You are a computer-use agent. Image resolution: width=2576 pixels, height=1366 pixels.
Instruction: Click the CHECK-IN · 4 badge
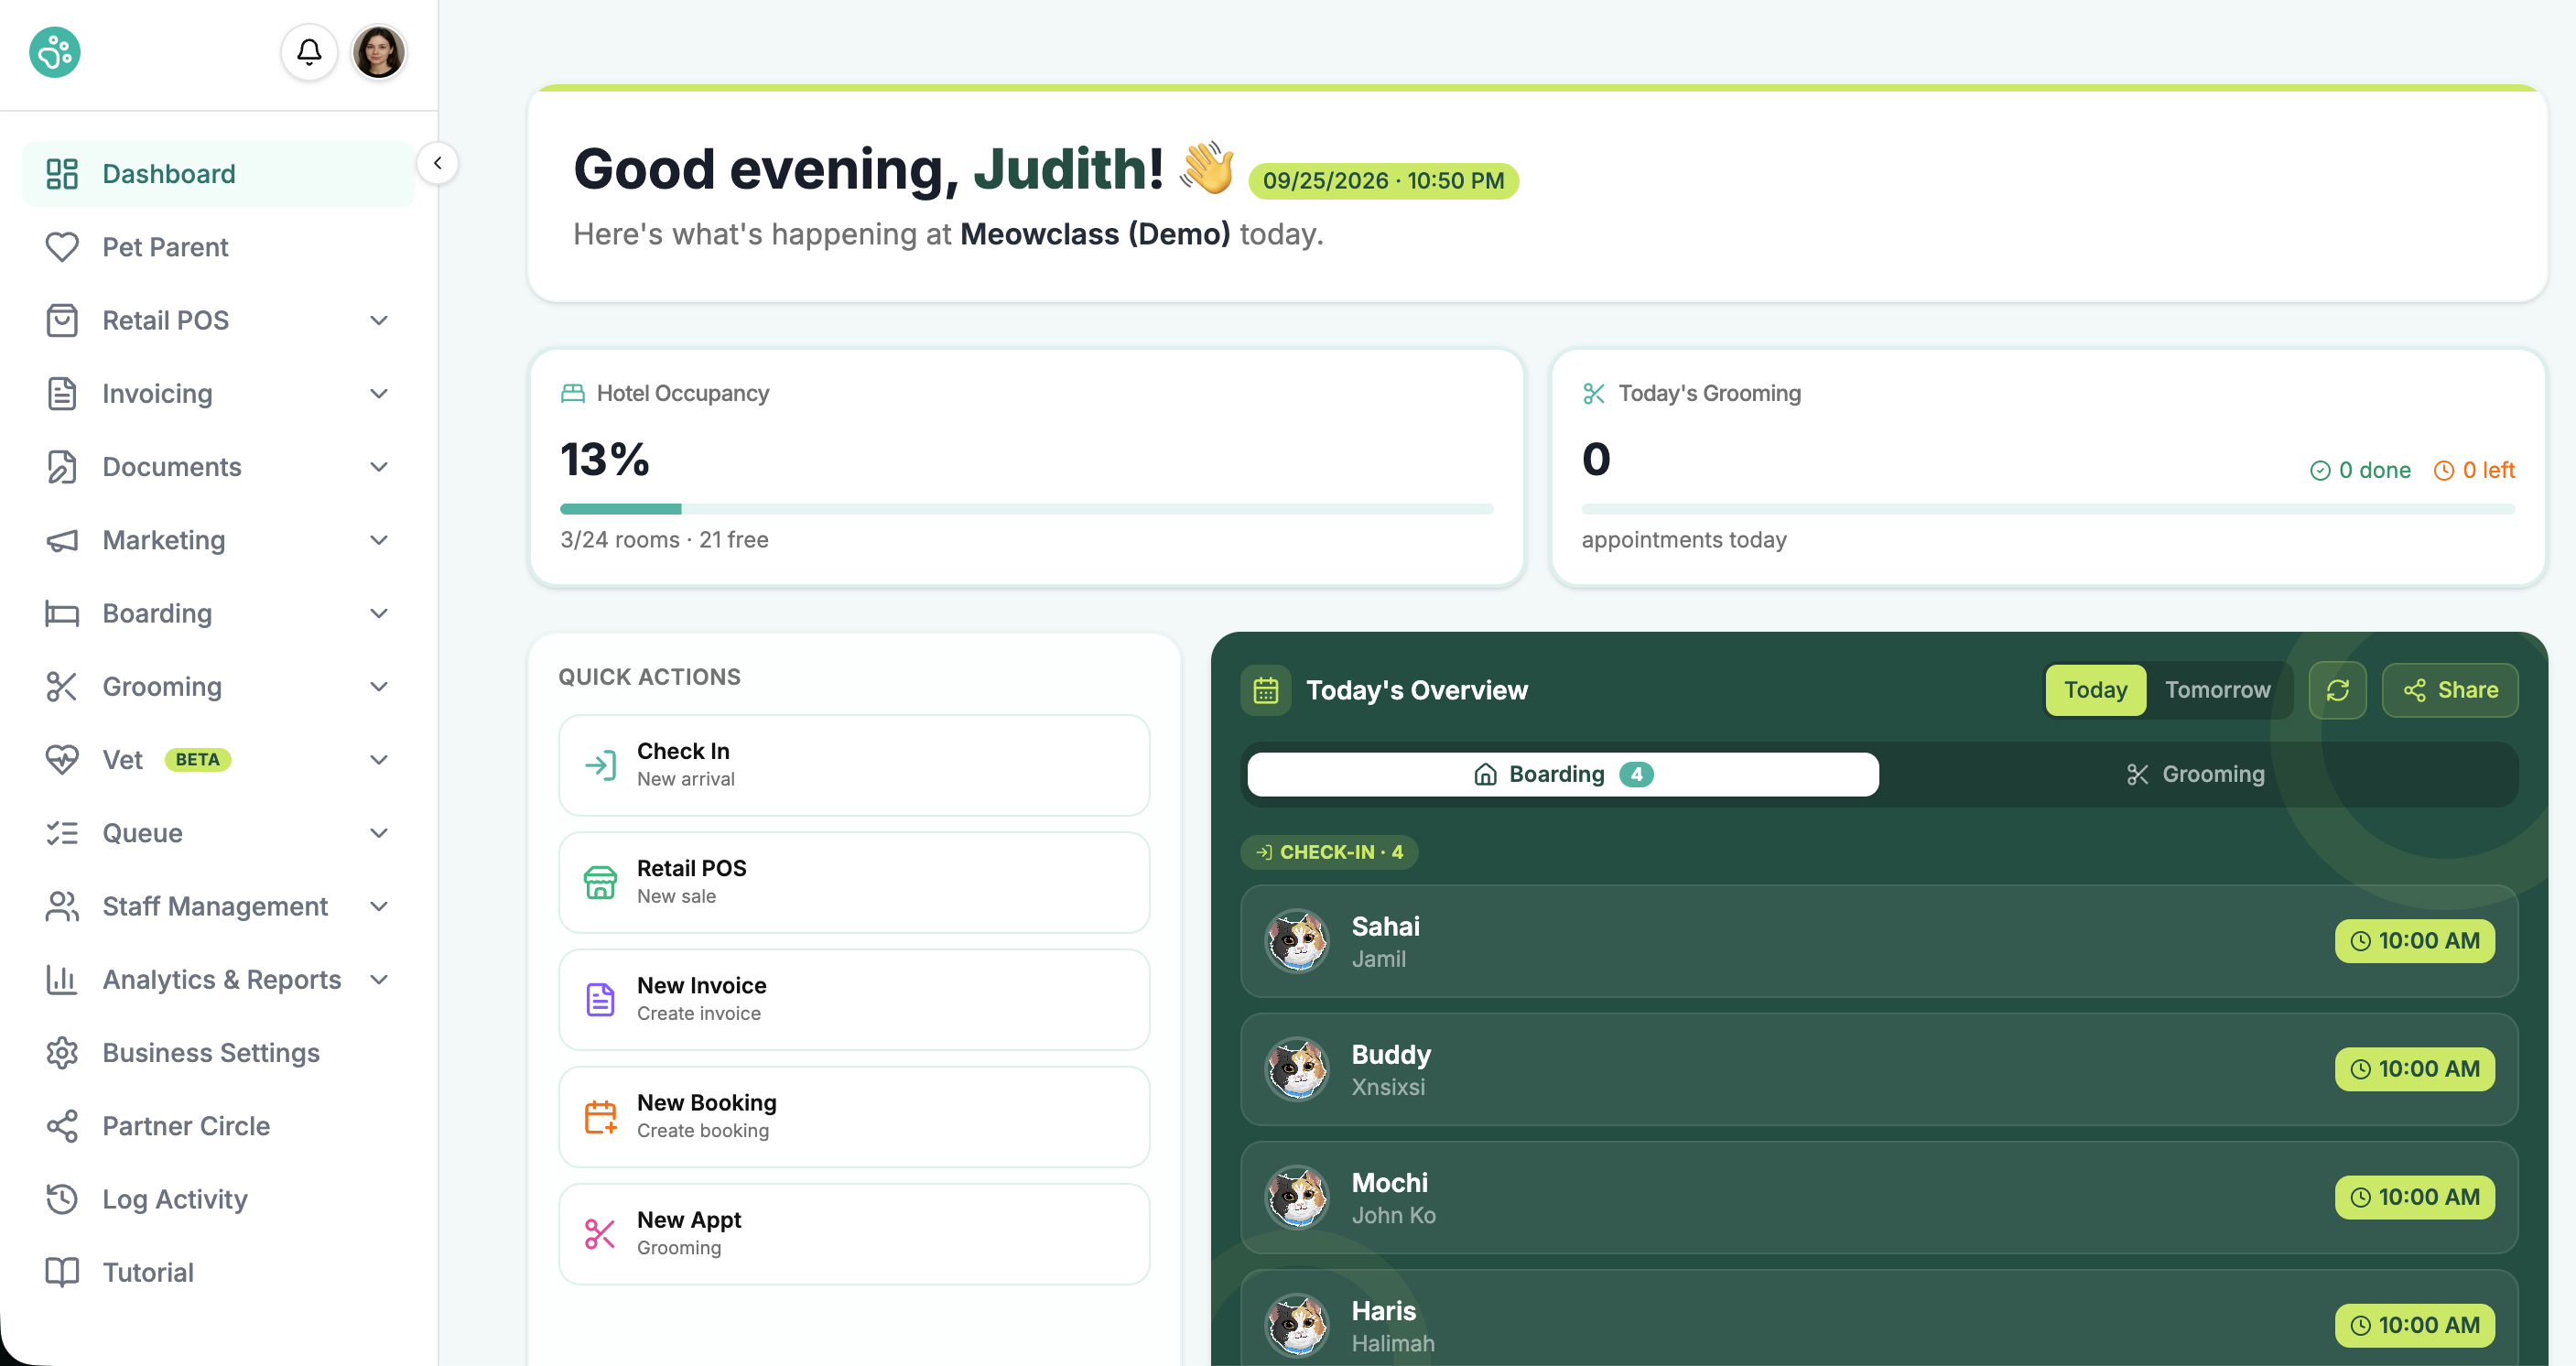1329,852
